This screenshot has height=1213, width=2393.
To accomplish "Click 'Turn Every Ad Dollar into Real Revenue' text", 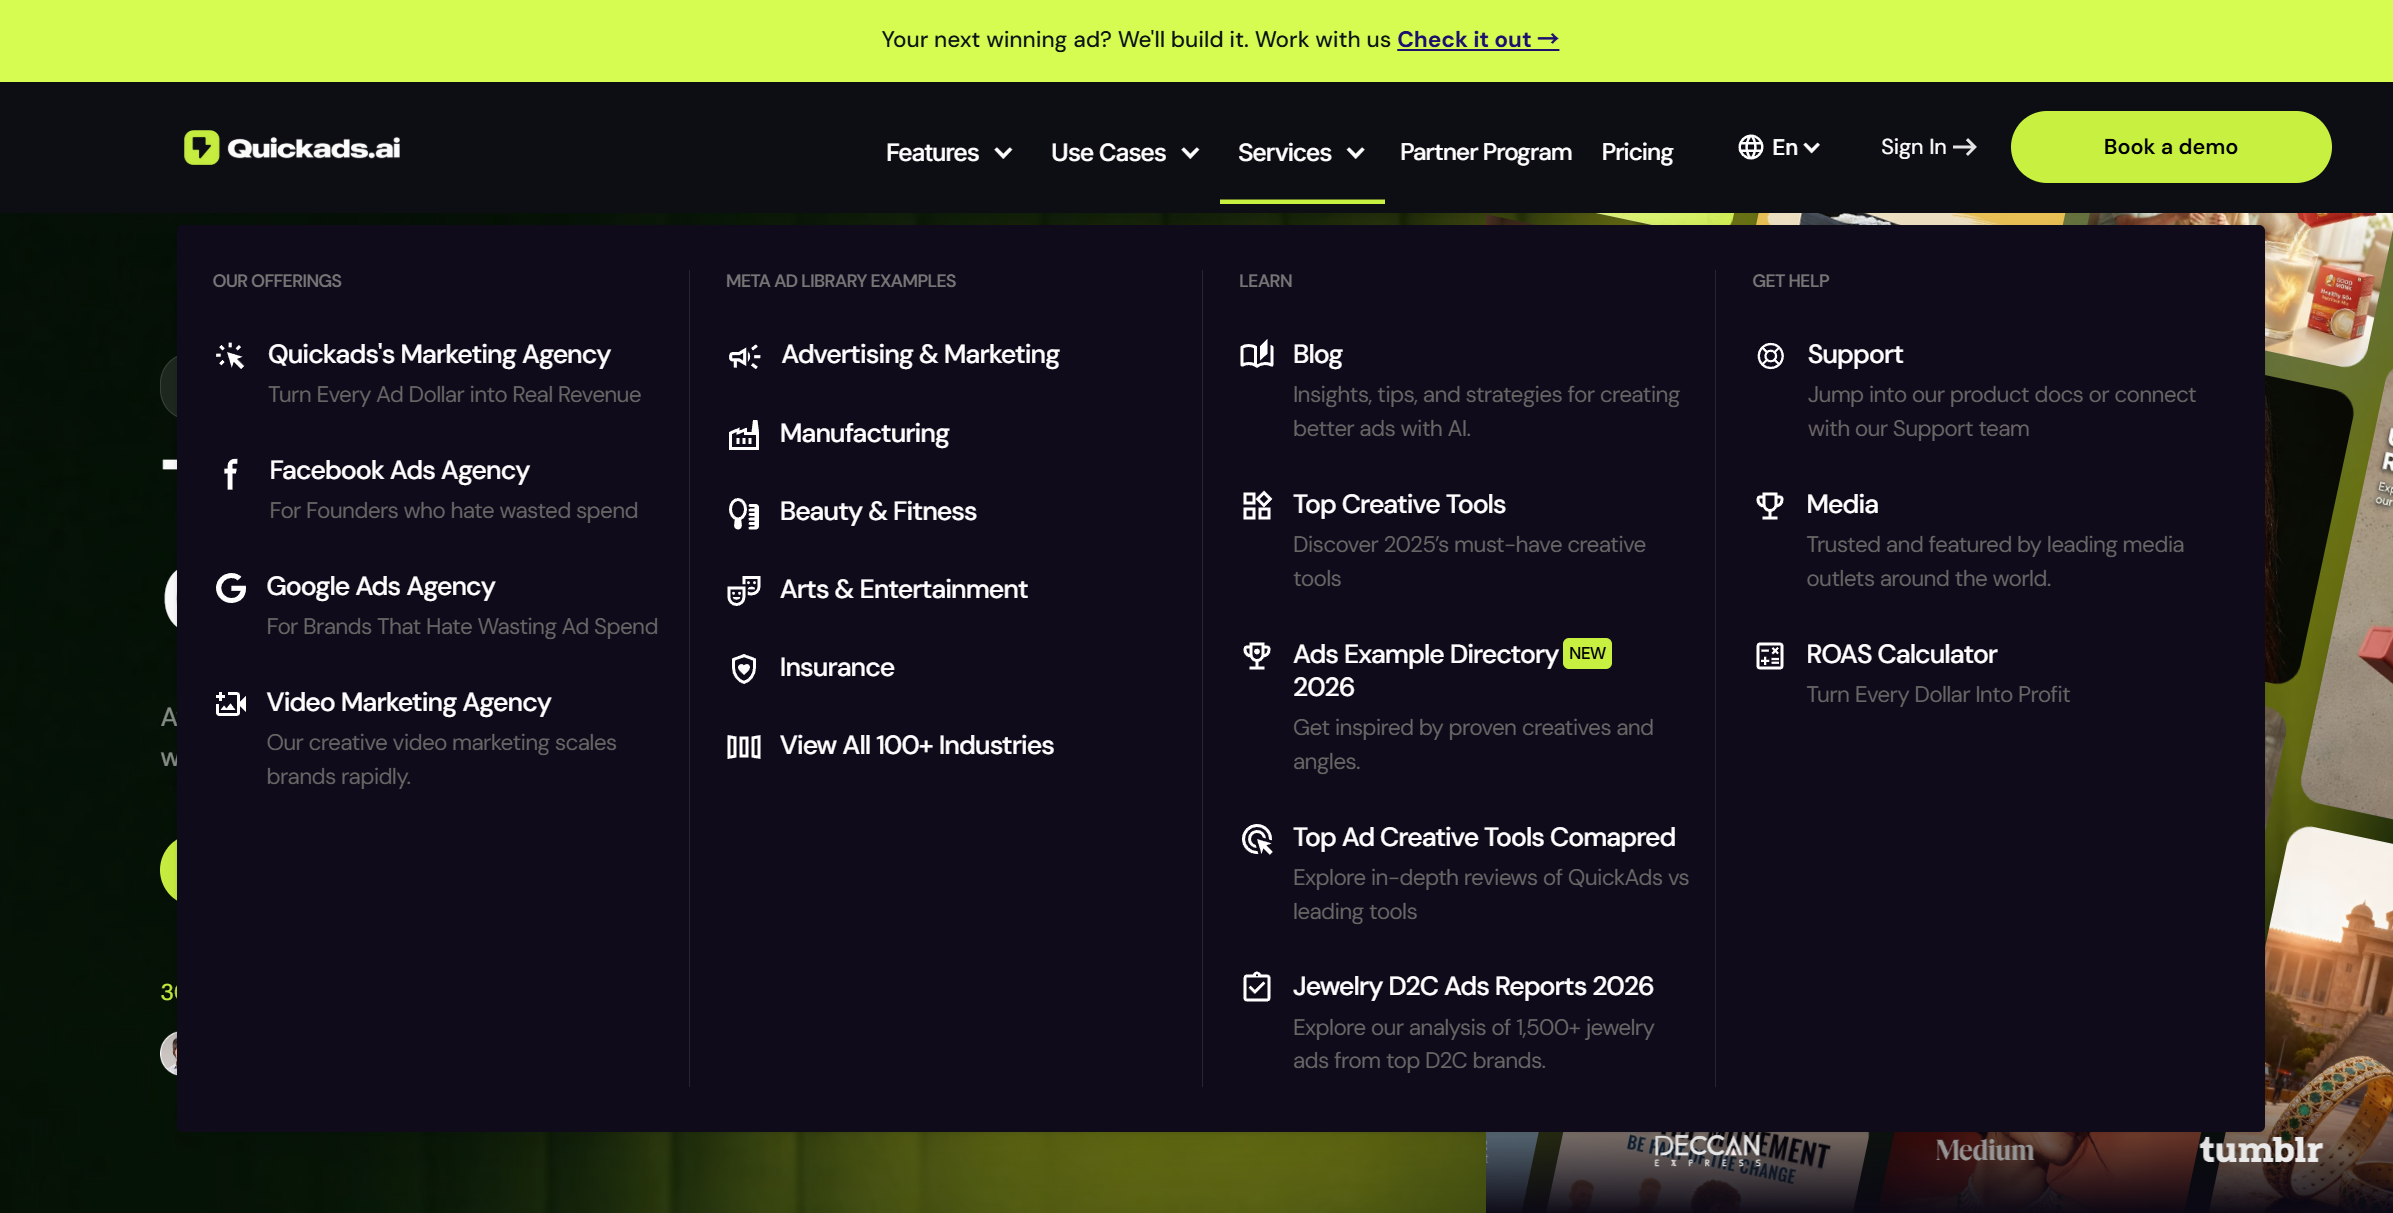I will [455, 394].
